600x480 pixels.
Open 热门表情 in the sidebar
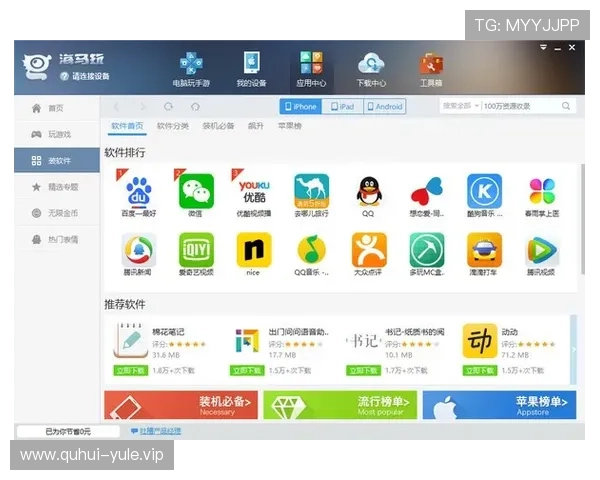[x=57, y=240]
